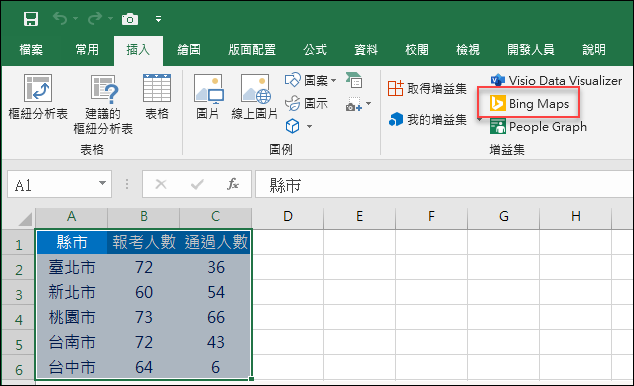This screenshot has height=386, width=634.
Task: Click the Redo arrow icon
Action: pyautogui.click(x=95, y=19)
